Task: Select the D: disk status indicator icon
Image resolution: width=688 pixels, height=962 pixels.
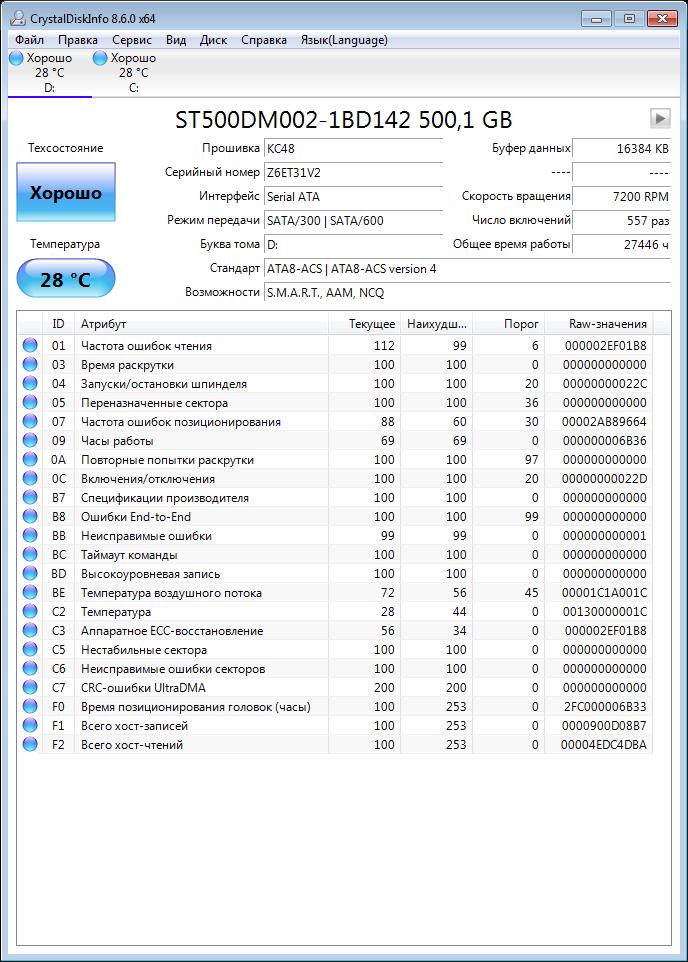Action: point(16,58)
